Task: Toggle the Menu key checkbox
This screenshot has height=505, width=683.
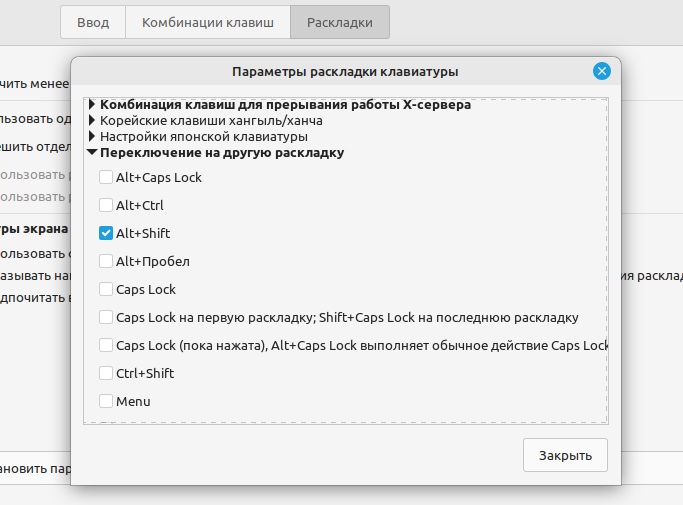Action: (x=106, y=401)
